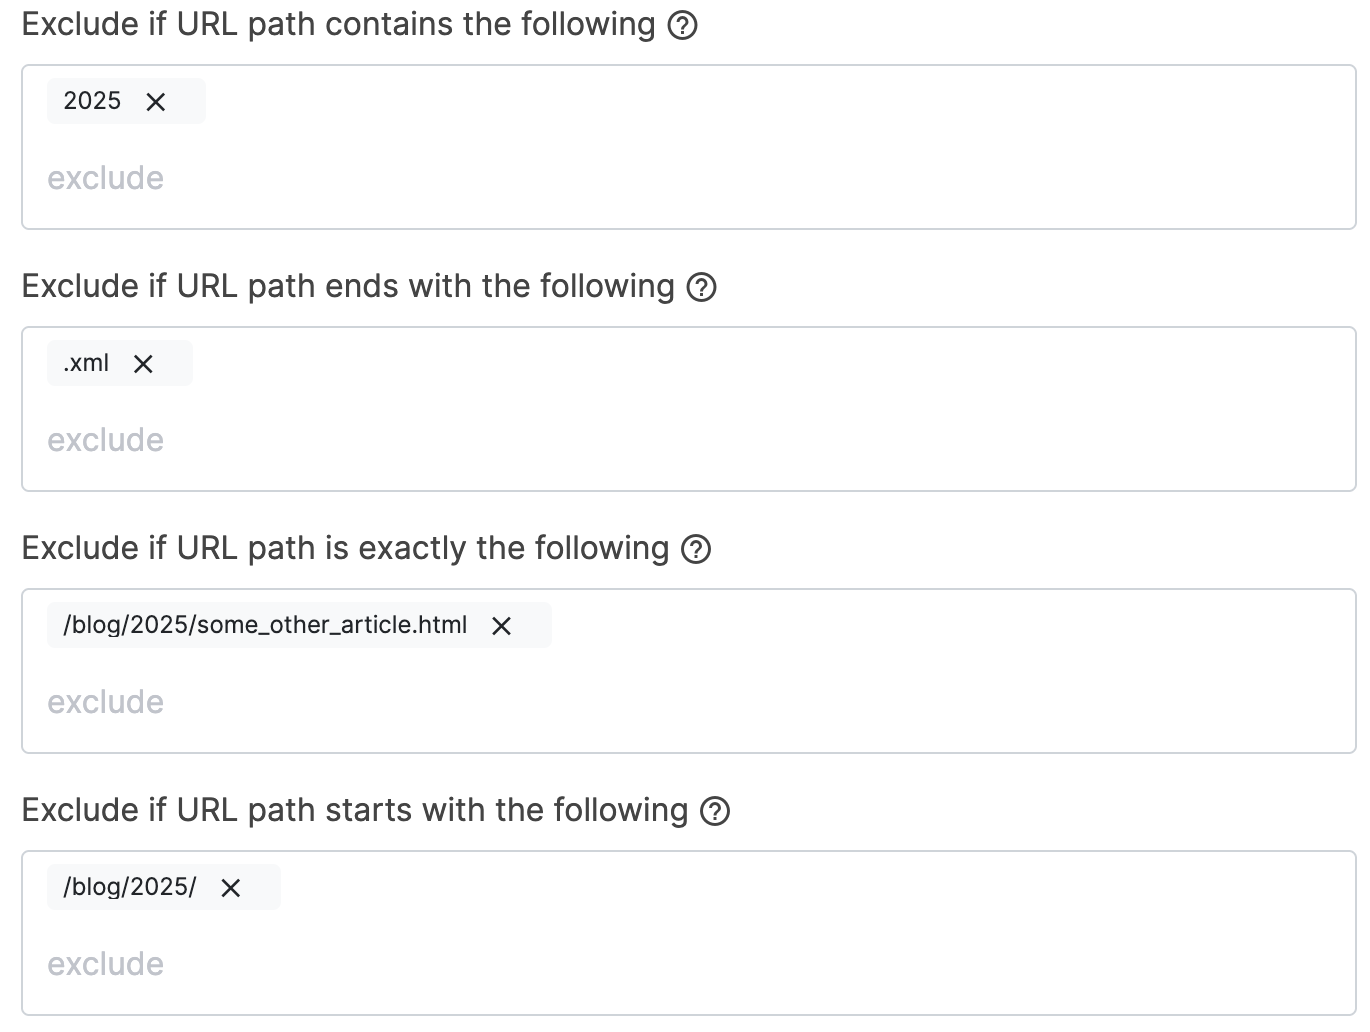Focus the exclude input under 'path starts with'
This screenshot has width=1370, height=1032.
pyautogui.click(x=400, y=964)
